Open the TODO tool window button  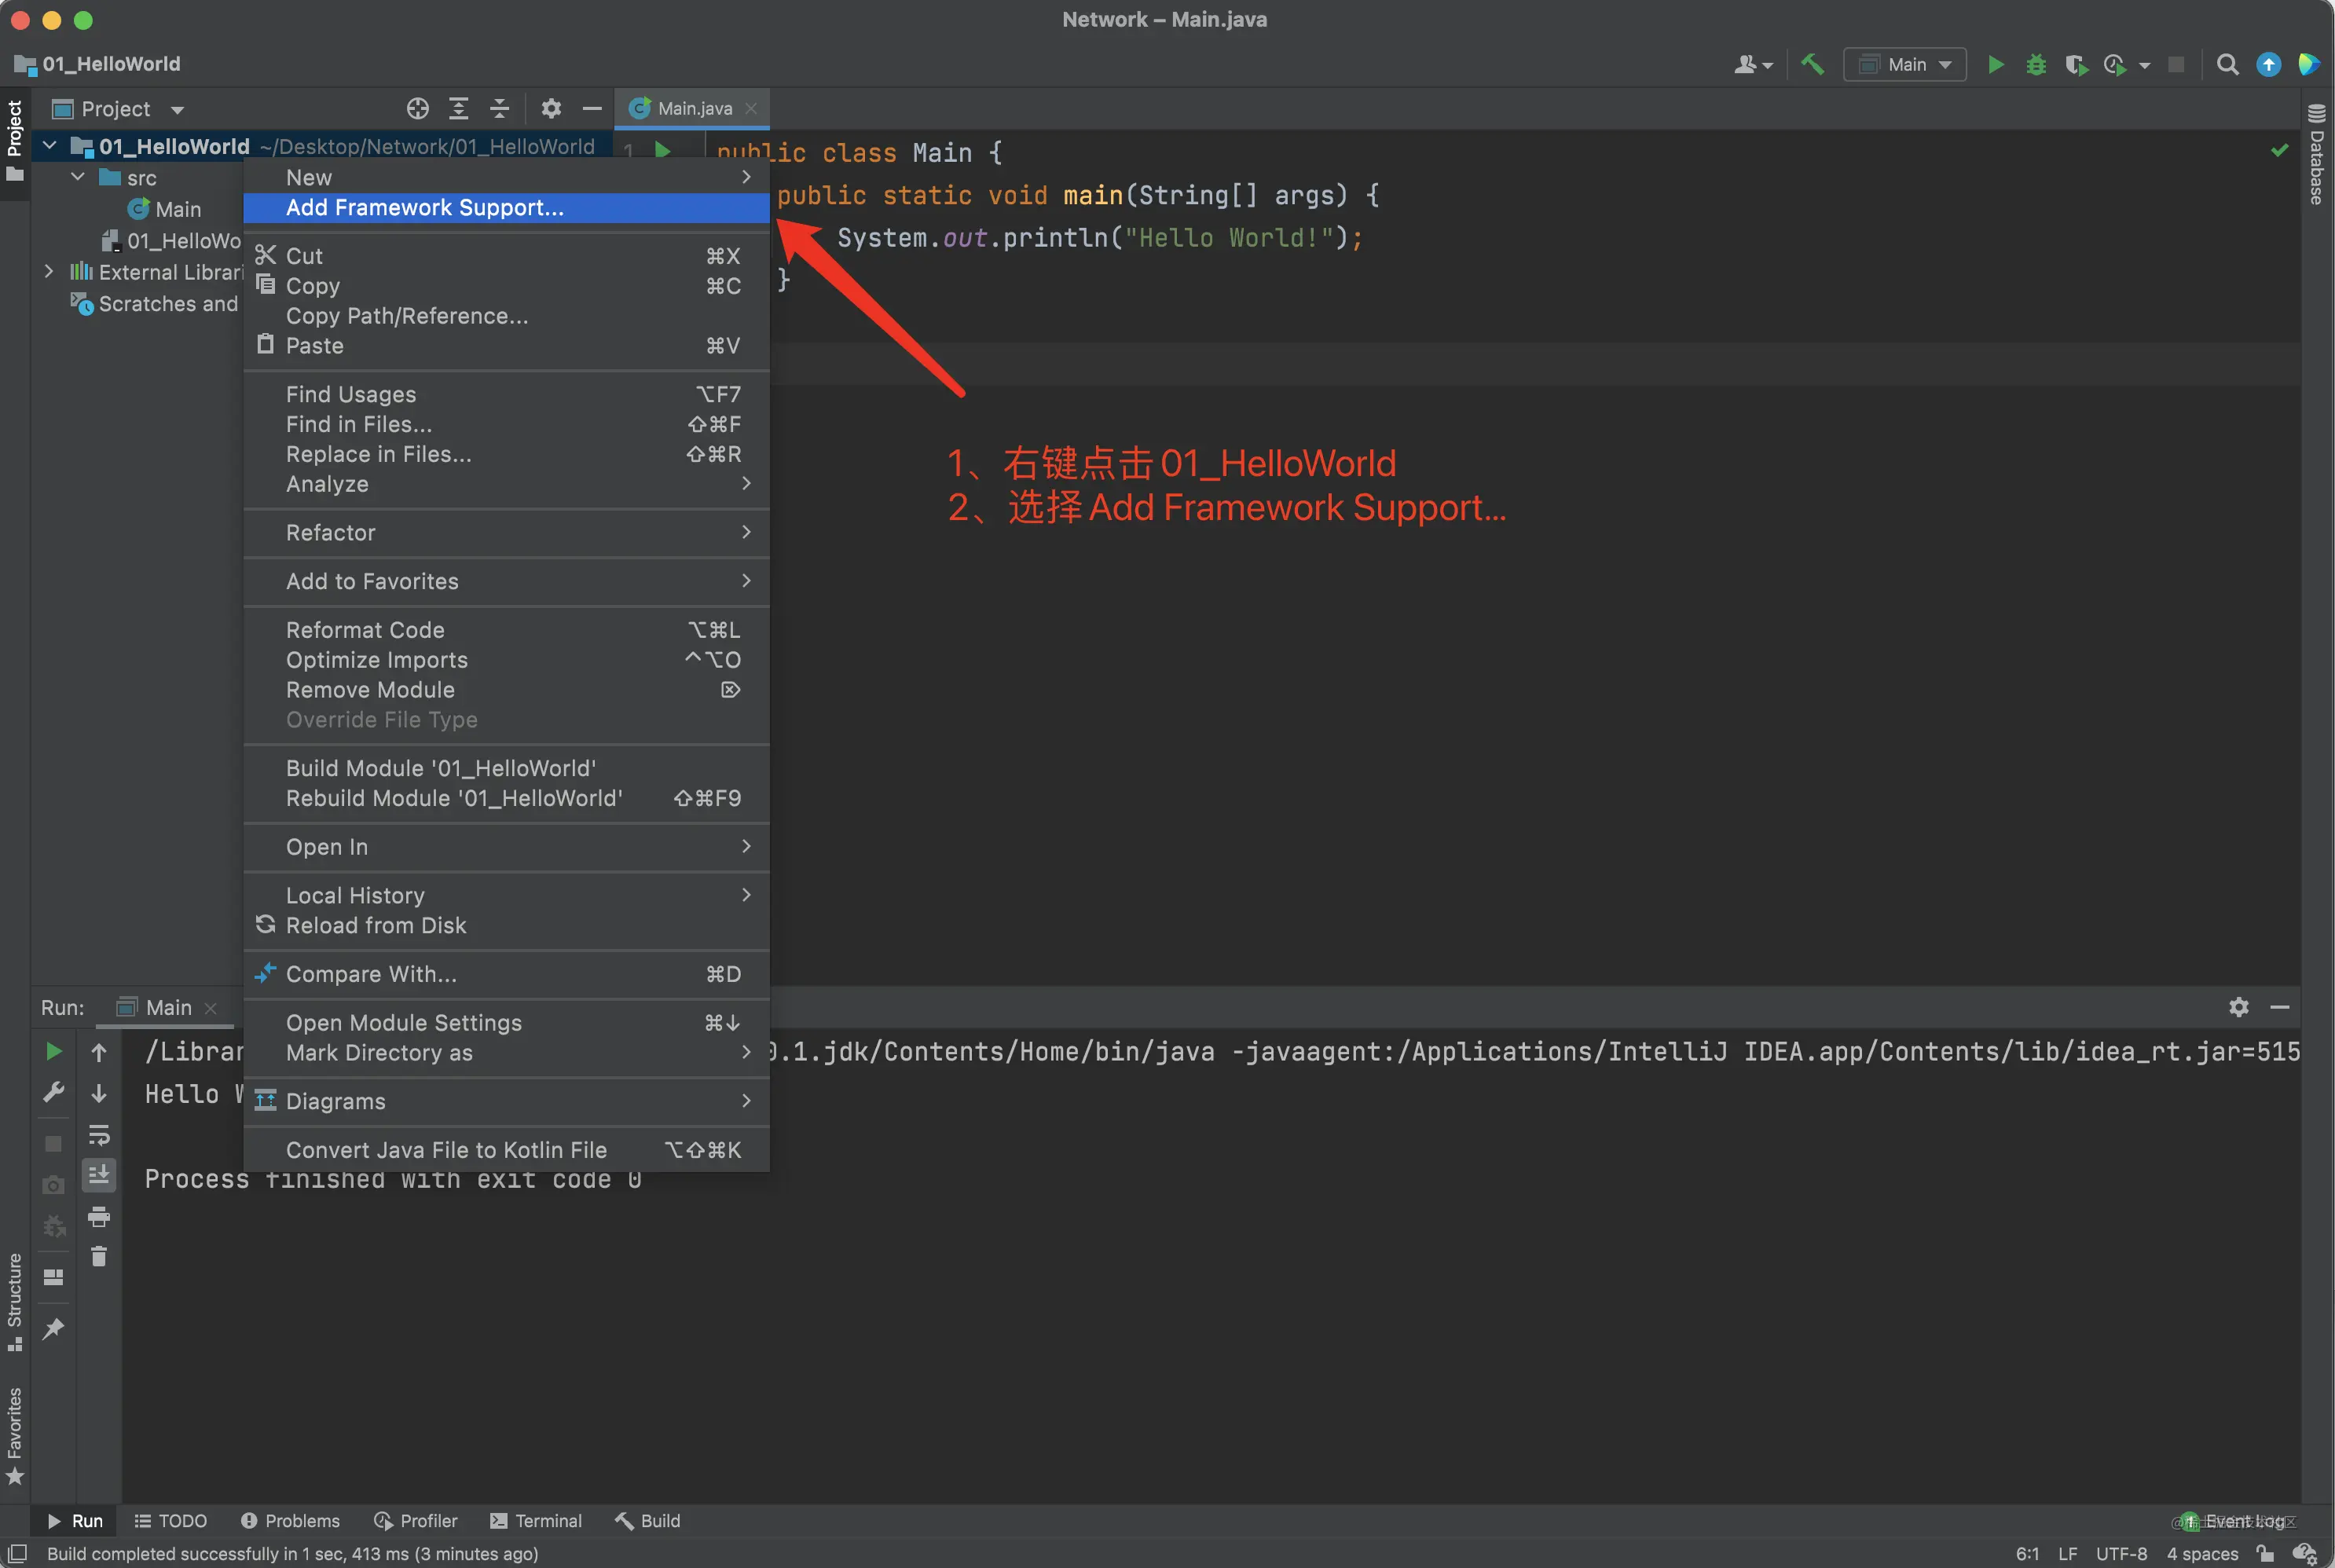(171, 1520)
